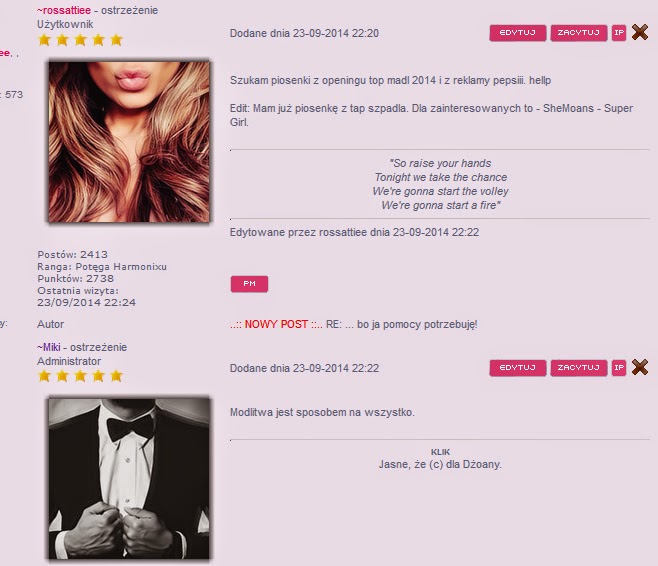
Task: Click the EDYTUJ button on rossattiee's post
Action: pyautogui.click(x=518, y=33)
